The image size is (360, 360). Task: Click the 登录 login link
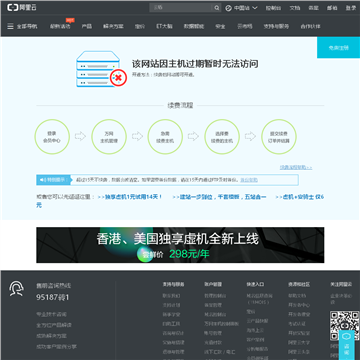click(351, 8)
